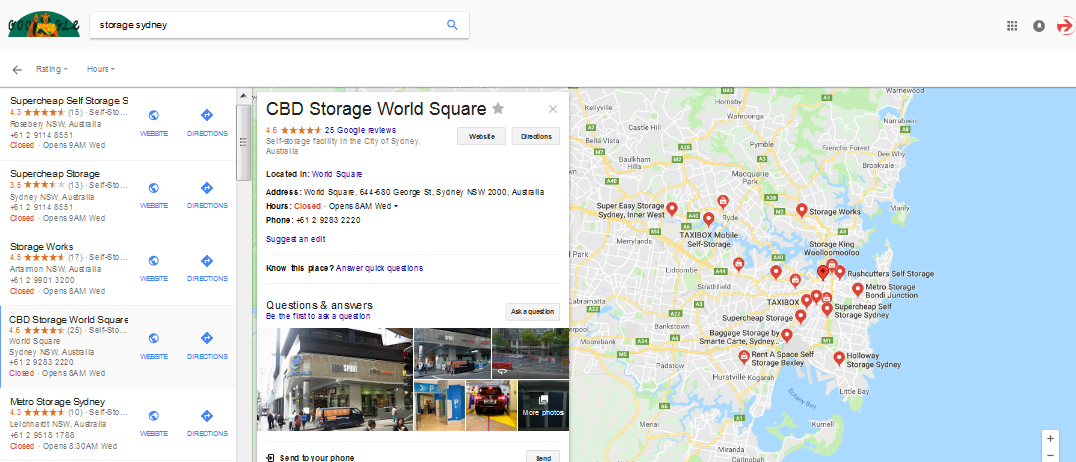This screenshot has width=1076, height=462.
Task: Open the notifications bell icon
Action: pos(1039,26)
